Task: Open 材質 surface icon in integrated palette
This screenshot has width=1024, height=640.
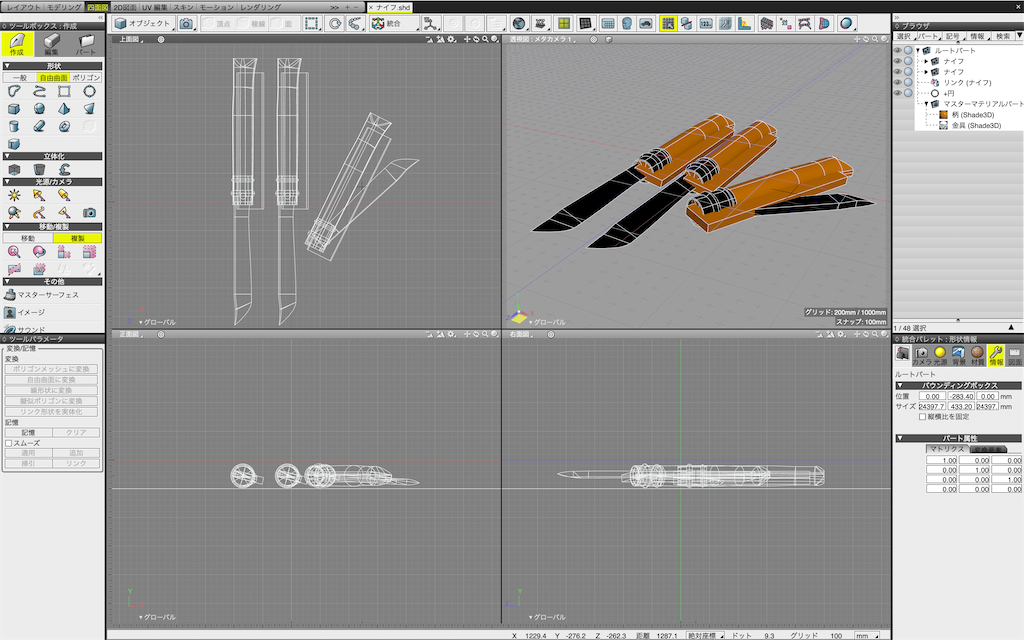Action: (x=977, y=355)
